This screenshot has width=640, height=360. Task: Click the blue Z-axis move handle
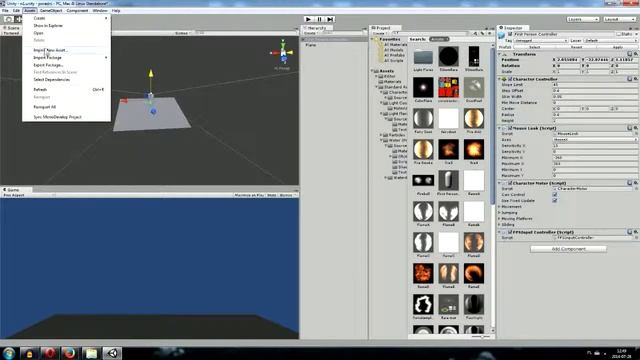[153, 111]
